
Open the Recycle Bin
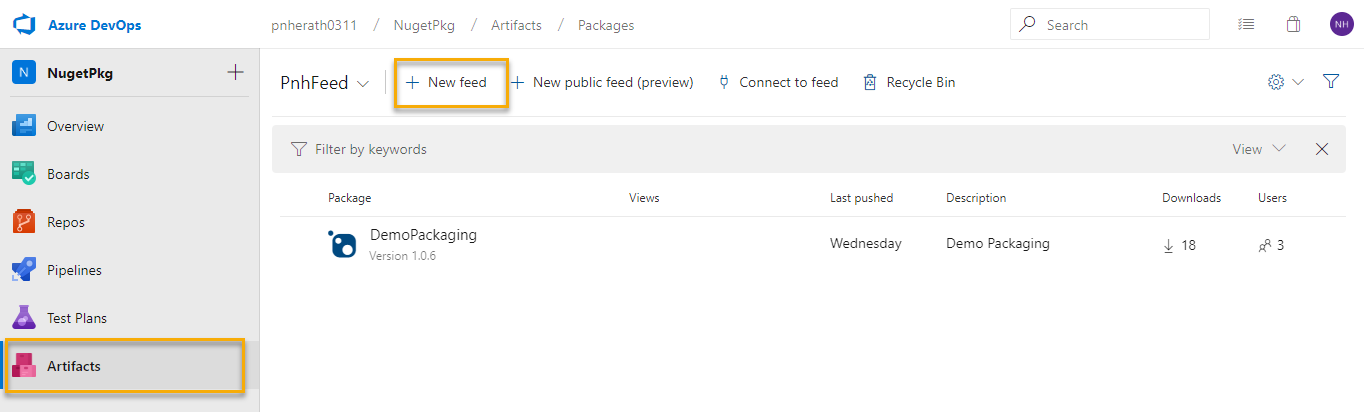pyautogui.click(x=909, y=83)
